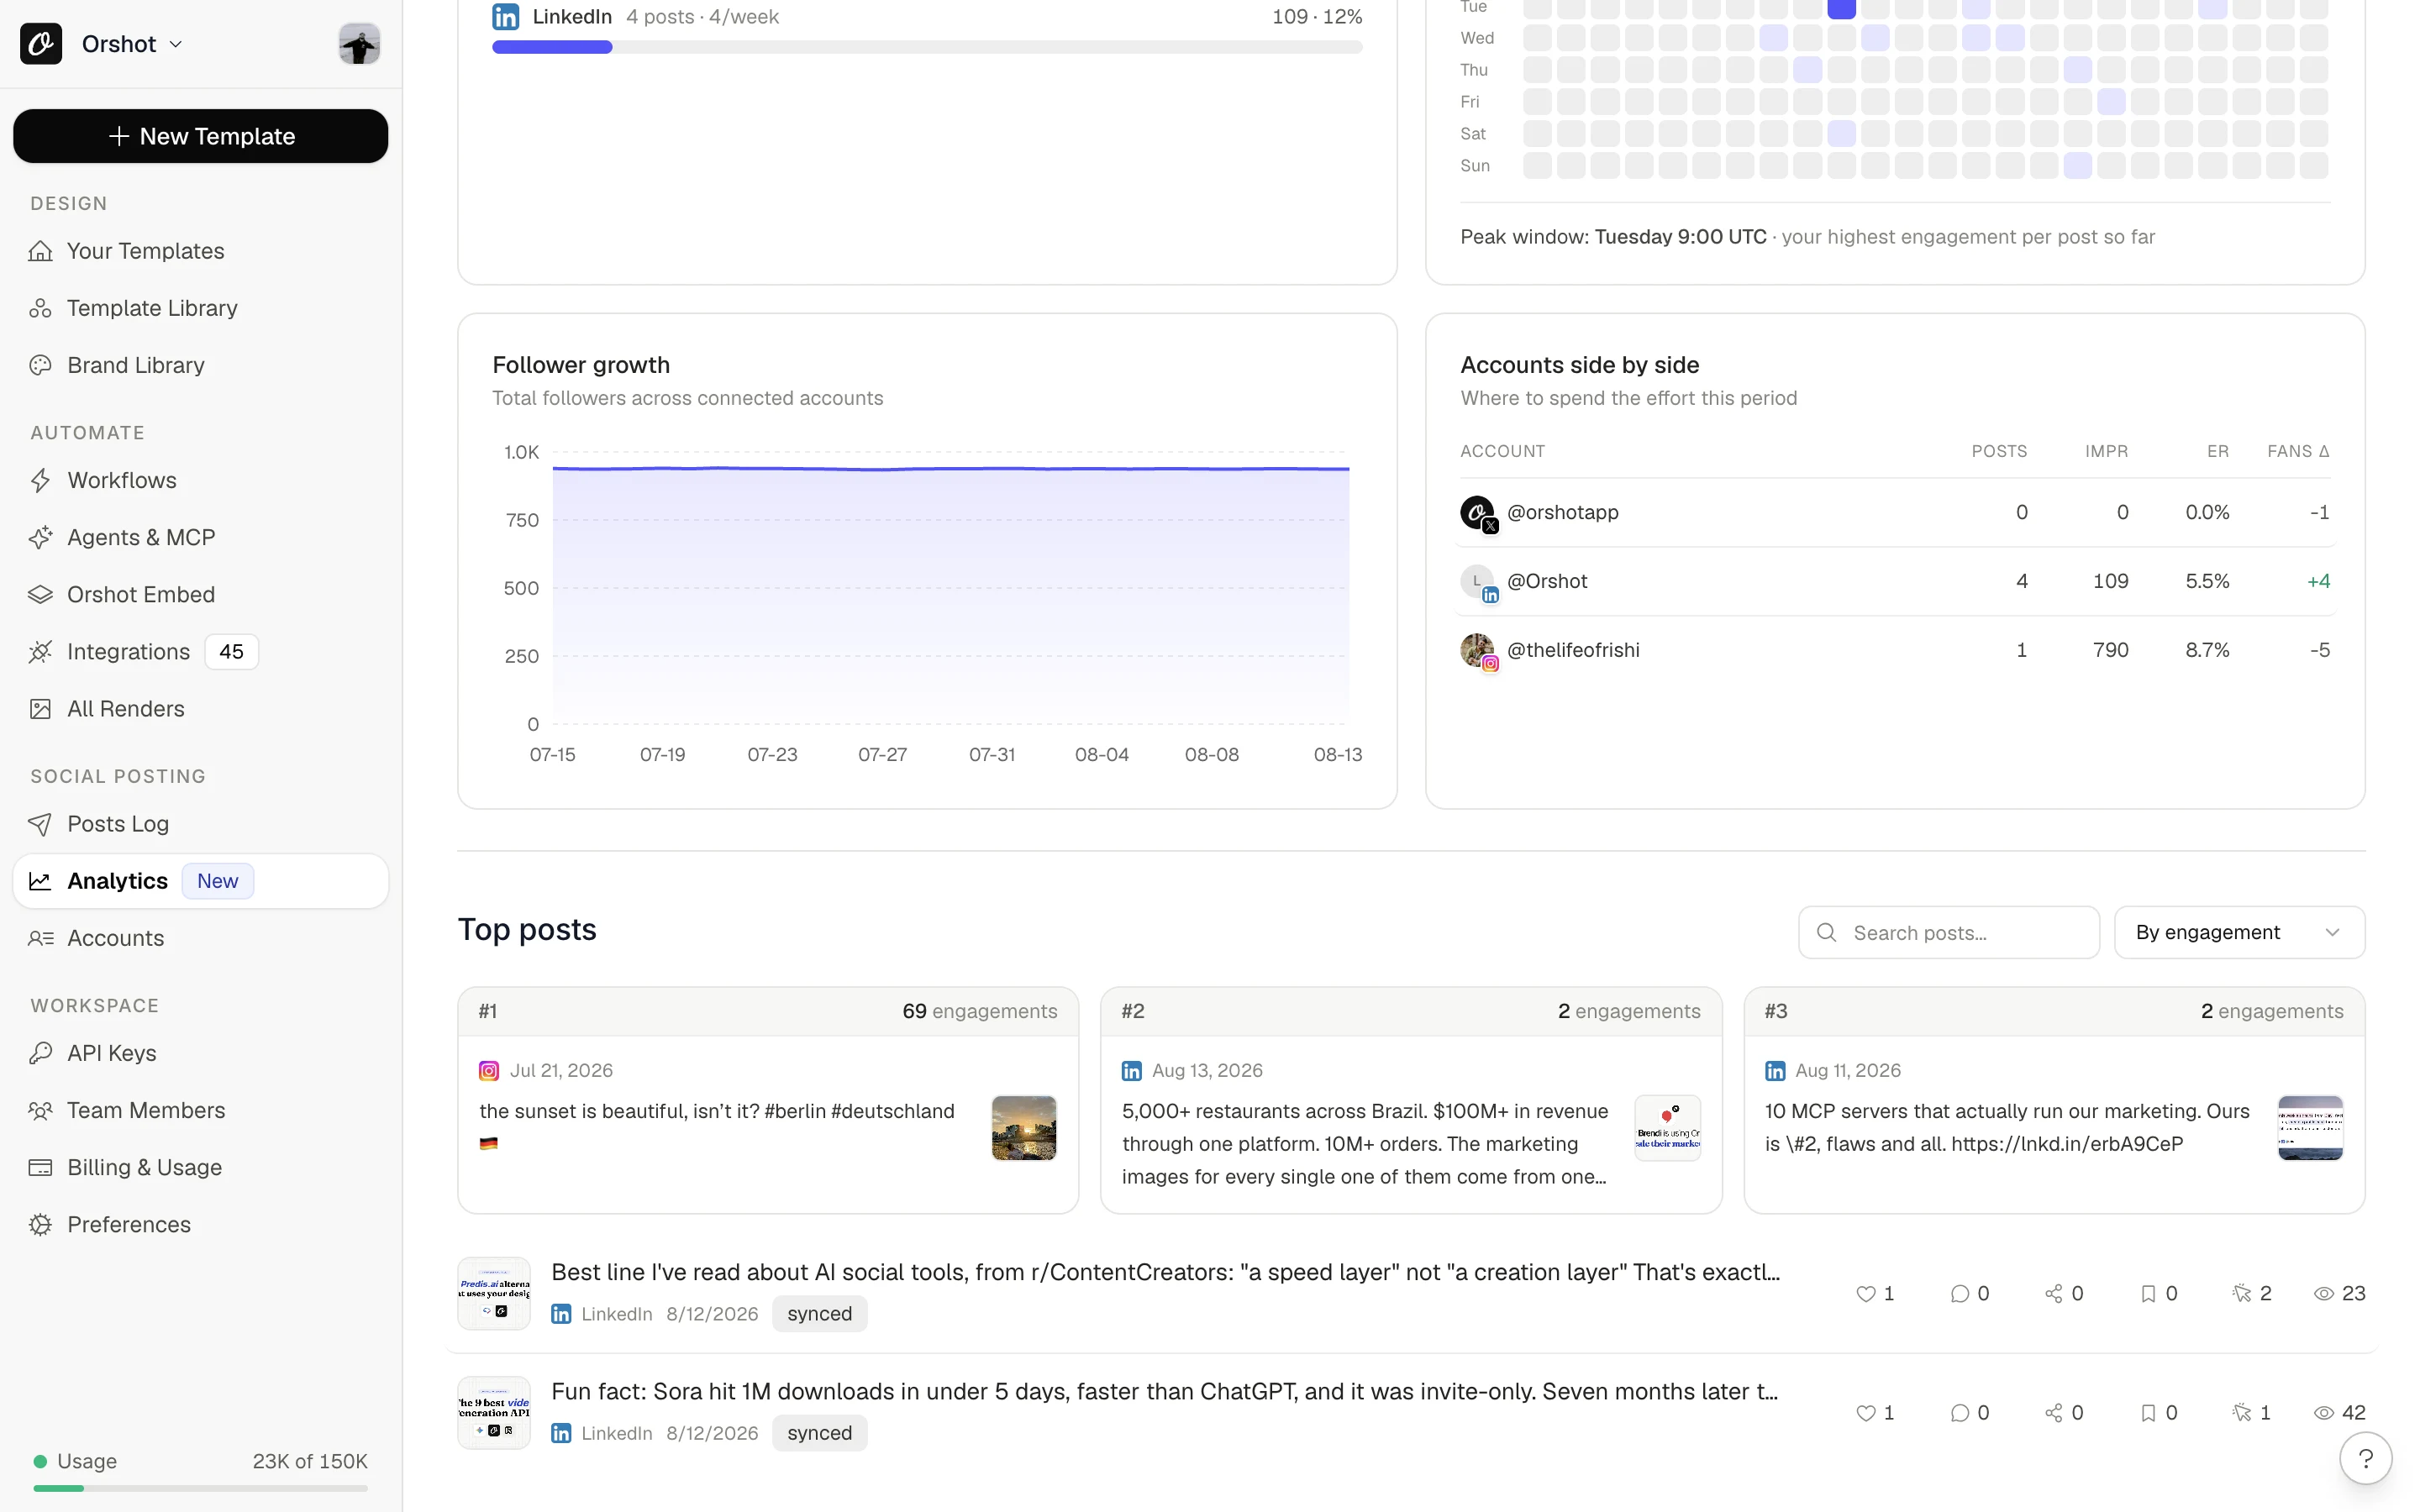
Task: Click the All Renders image icon
Action: click(40, 709)
